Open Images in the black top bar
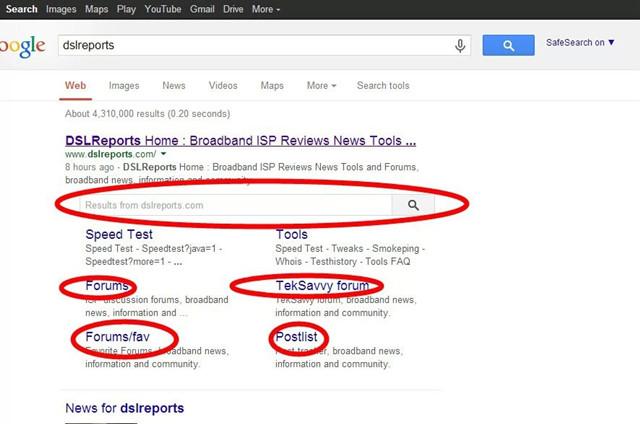Image resolution: width=640 pixels, height=424 pixels. [61, 9]
